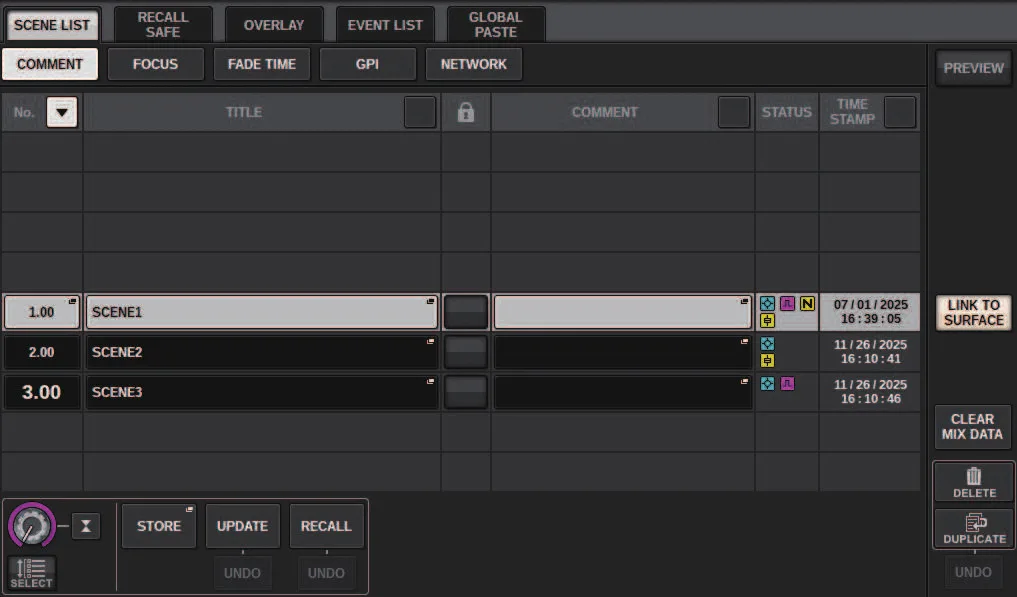Click the cyan focus status icon for SCENE2

[767, 344]
